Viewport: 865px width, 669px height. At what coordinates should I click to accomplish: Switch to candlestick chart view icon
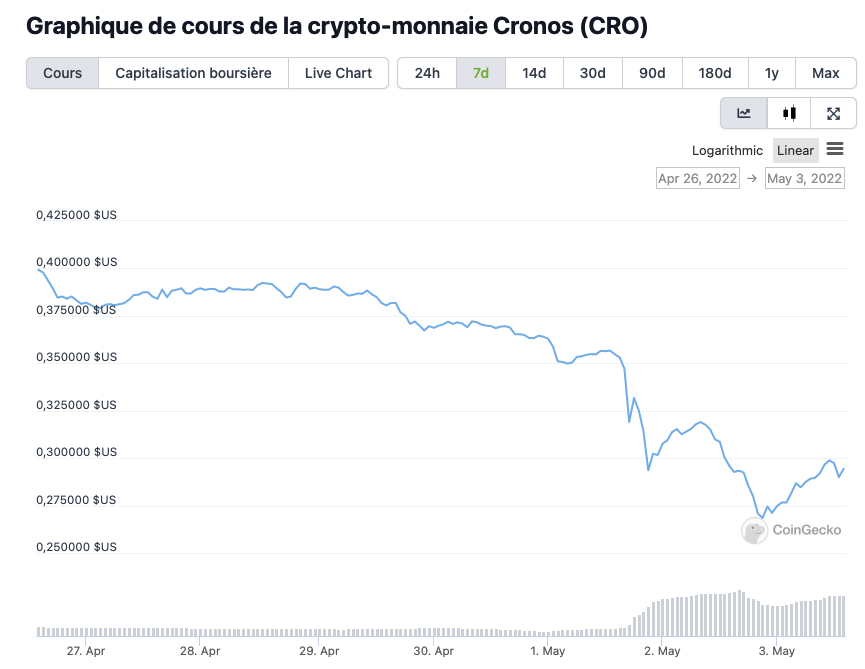coord(789,113)
